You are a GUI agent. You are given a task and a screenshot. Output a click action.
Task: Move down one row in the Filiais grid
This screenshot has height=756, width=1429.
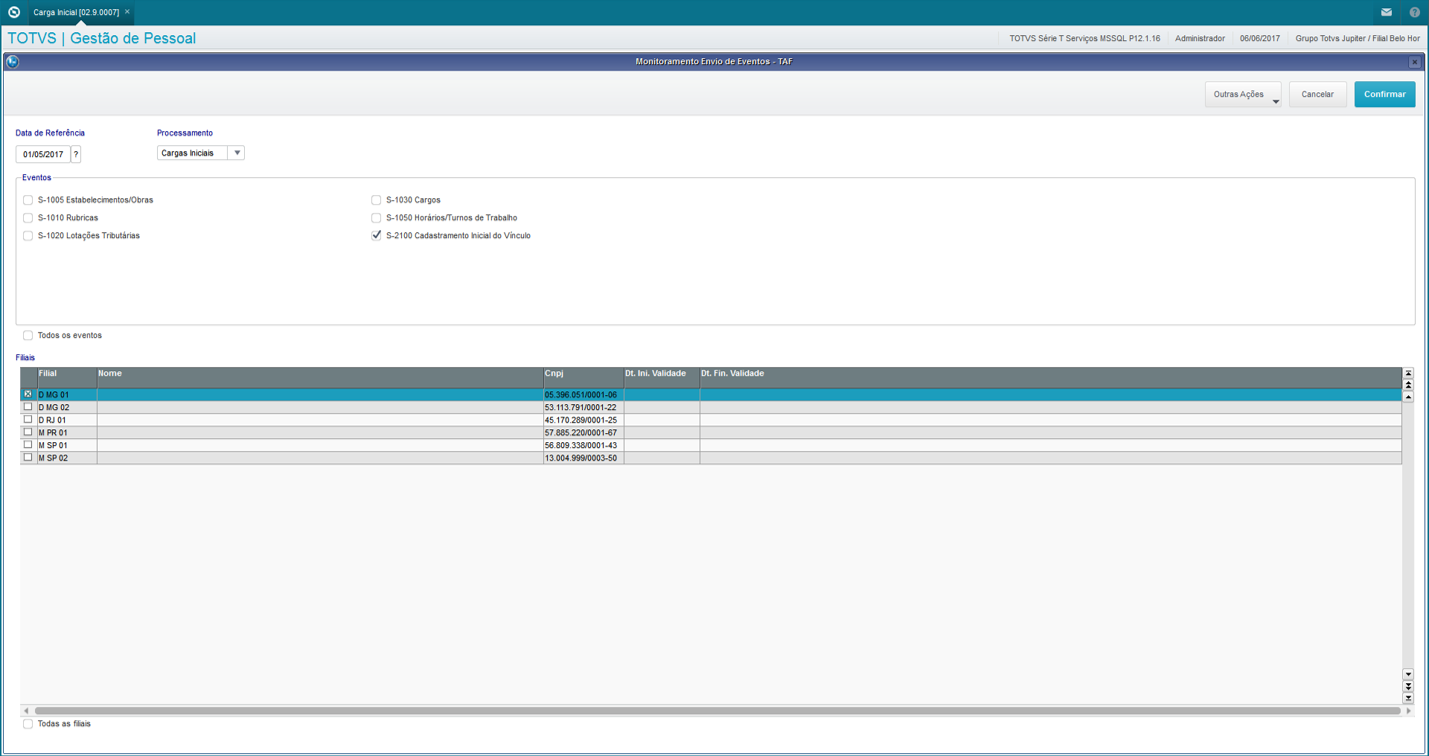coord(1408,674)
